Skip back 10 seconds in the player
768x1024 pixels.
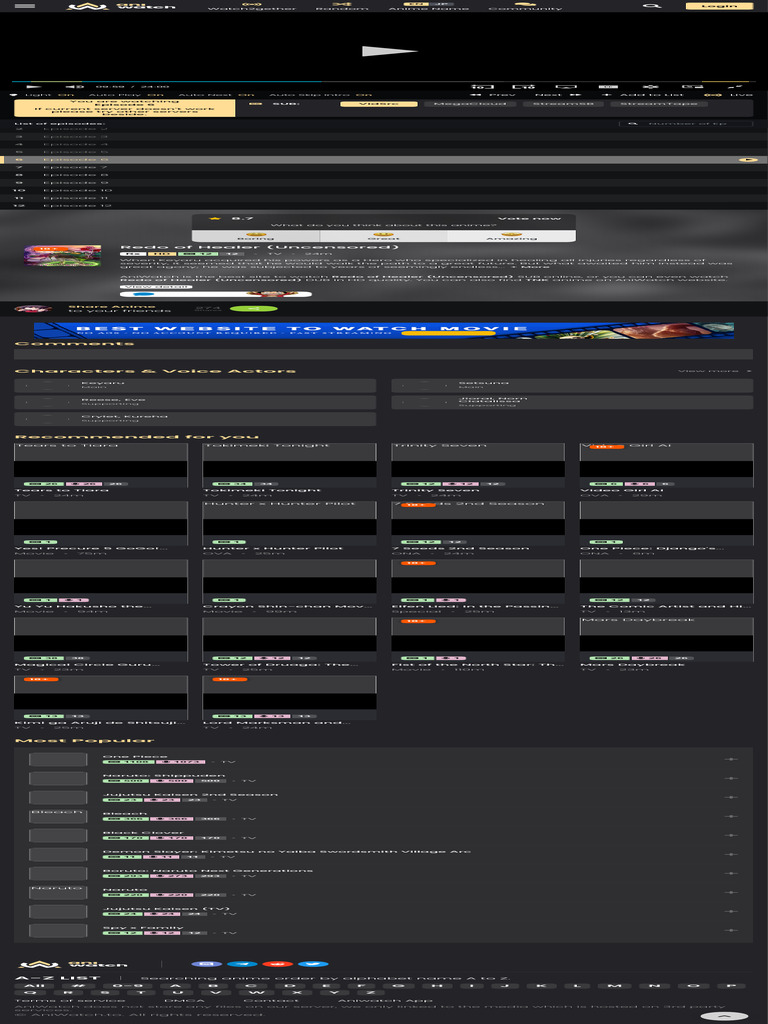[482, 86]
